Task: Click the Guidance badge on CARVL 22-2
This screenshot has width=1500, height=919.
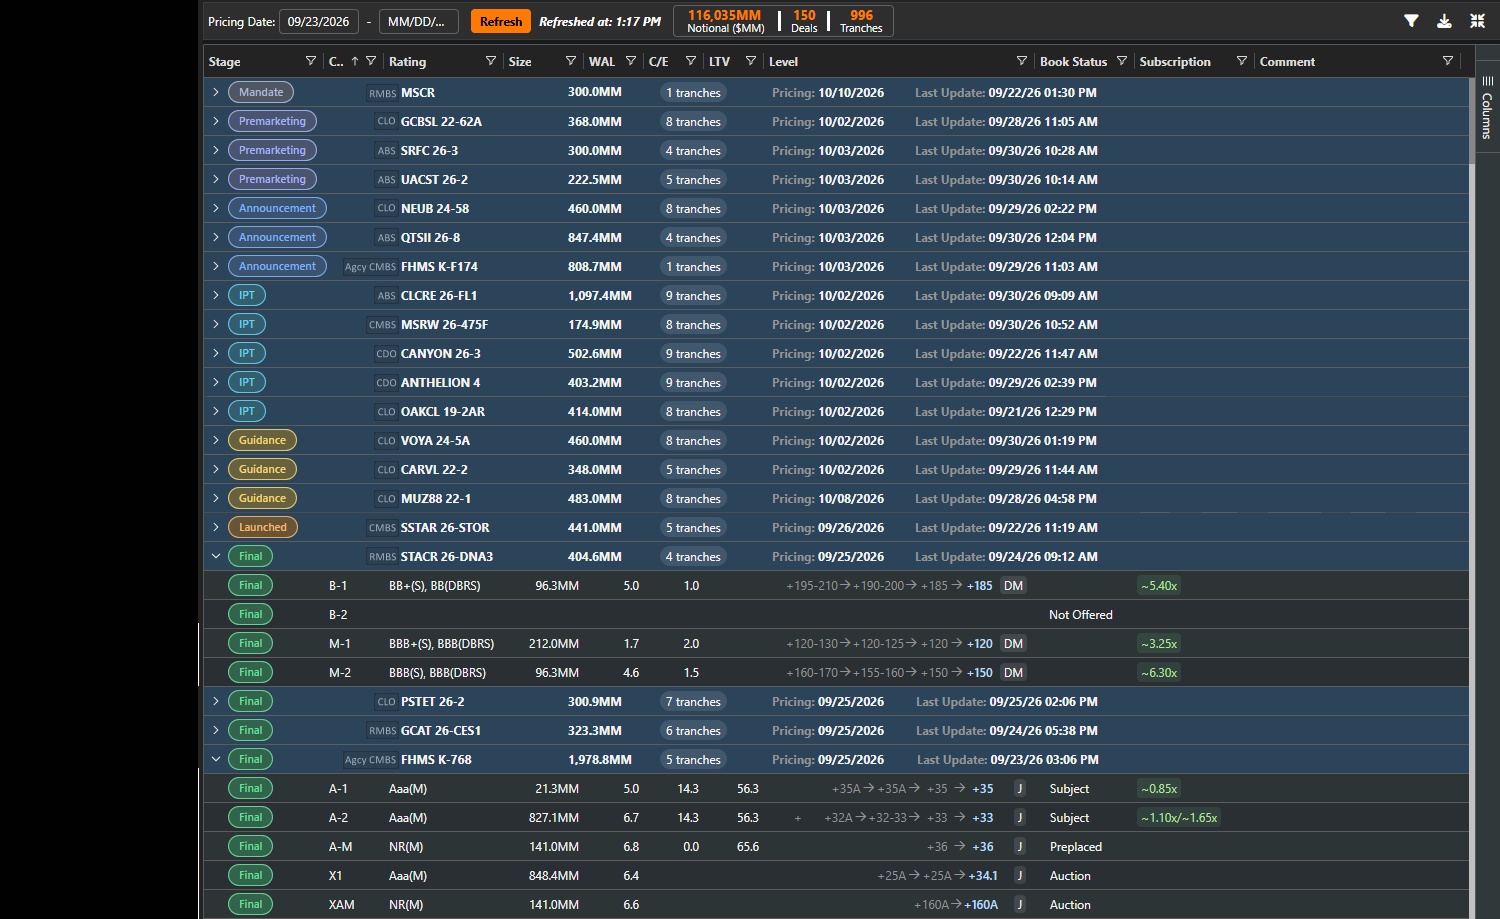Action: 263,469
